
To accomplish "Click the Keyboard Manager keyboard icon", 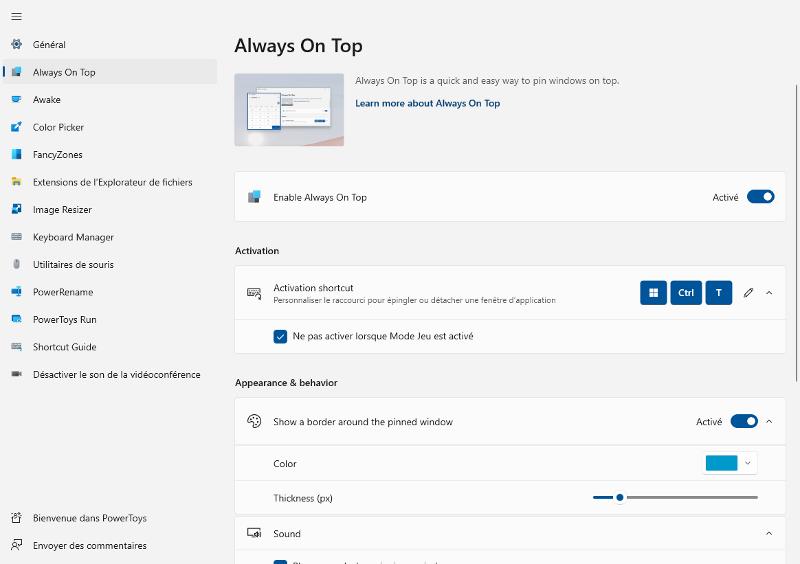I will coord(16,237).
